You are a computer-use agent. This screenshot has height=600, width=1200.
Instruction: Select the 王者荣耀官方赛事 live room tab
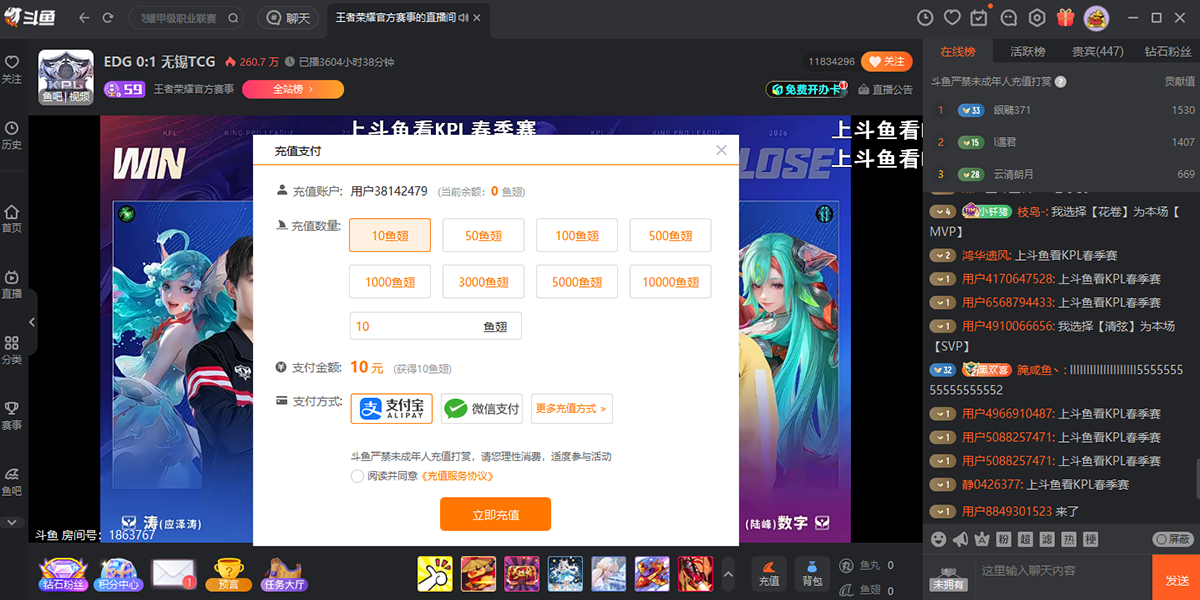click(406, 18)
